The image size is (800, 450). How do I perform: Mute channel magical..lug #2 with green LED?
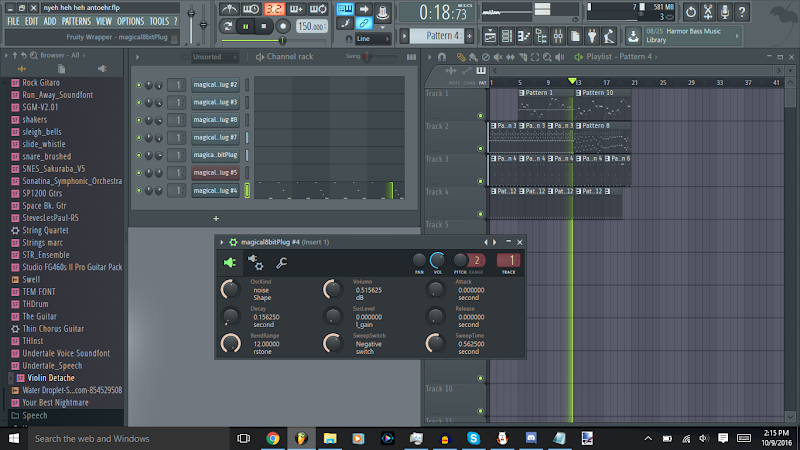point(138,85)
